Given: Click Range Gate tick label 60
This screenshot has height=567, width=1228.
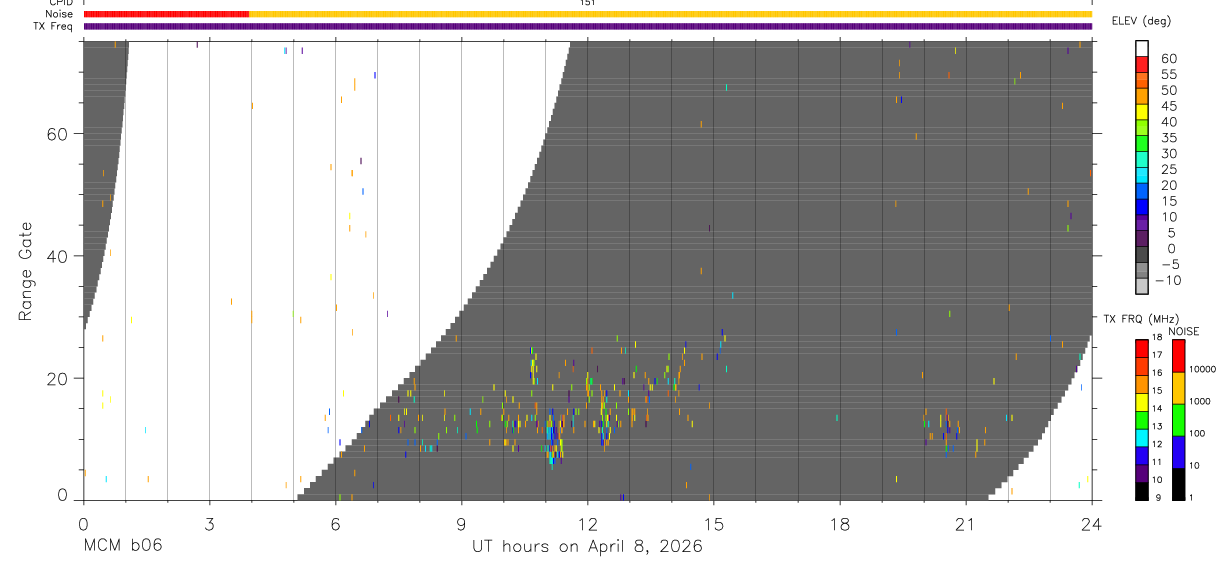Looking at the screenshot, I should point(57,134).
